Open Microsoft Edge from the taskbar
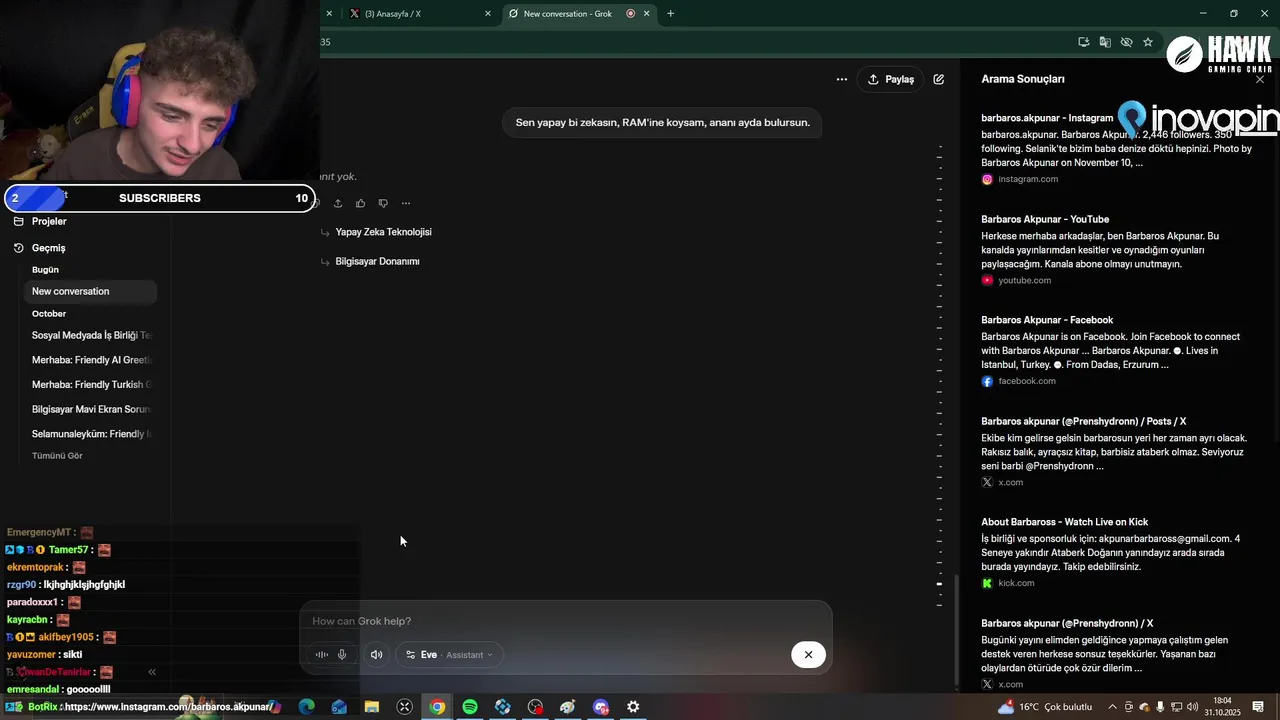 pyautogui.click(x=307, y=707)
